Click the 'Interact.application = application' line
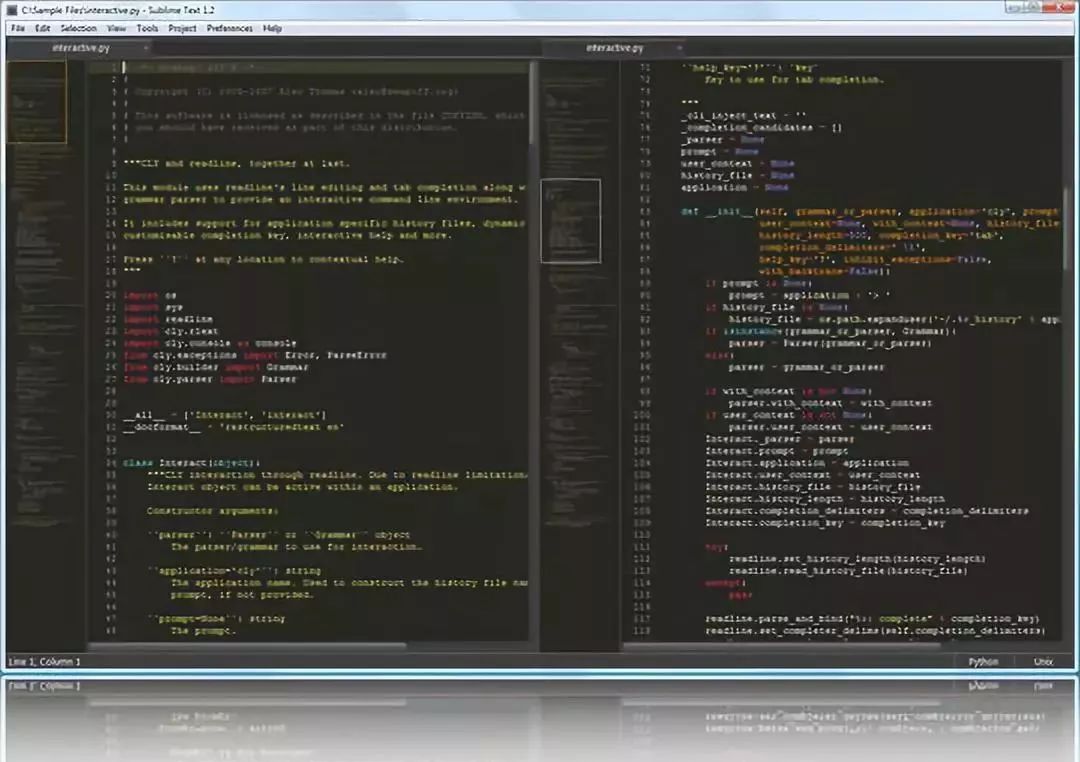 tap(807, 463)
